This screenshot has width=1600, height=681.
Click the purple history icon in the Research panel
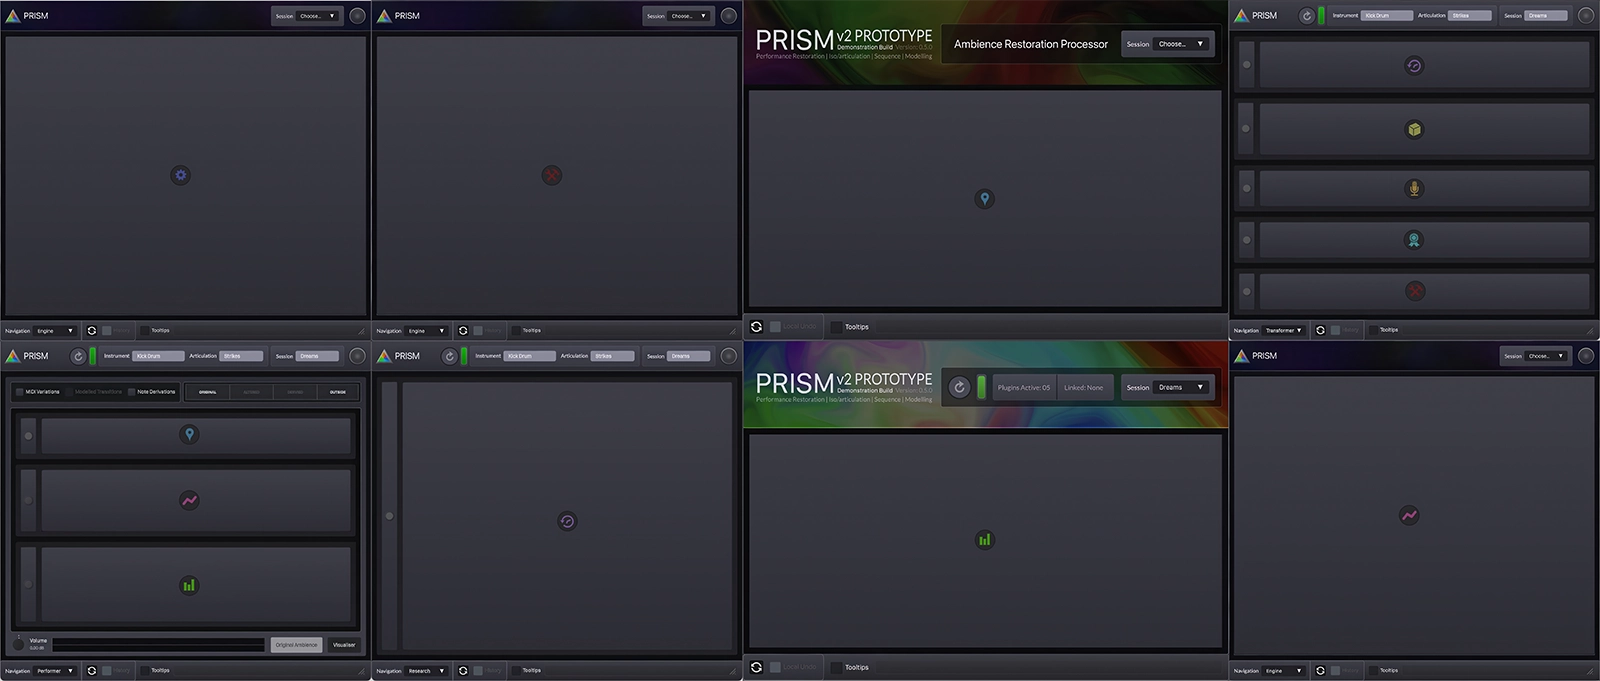[x=567, y=521]
